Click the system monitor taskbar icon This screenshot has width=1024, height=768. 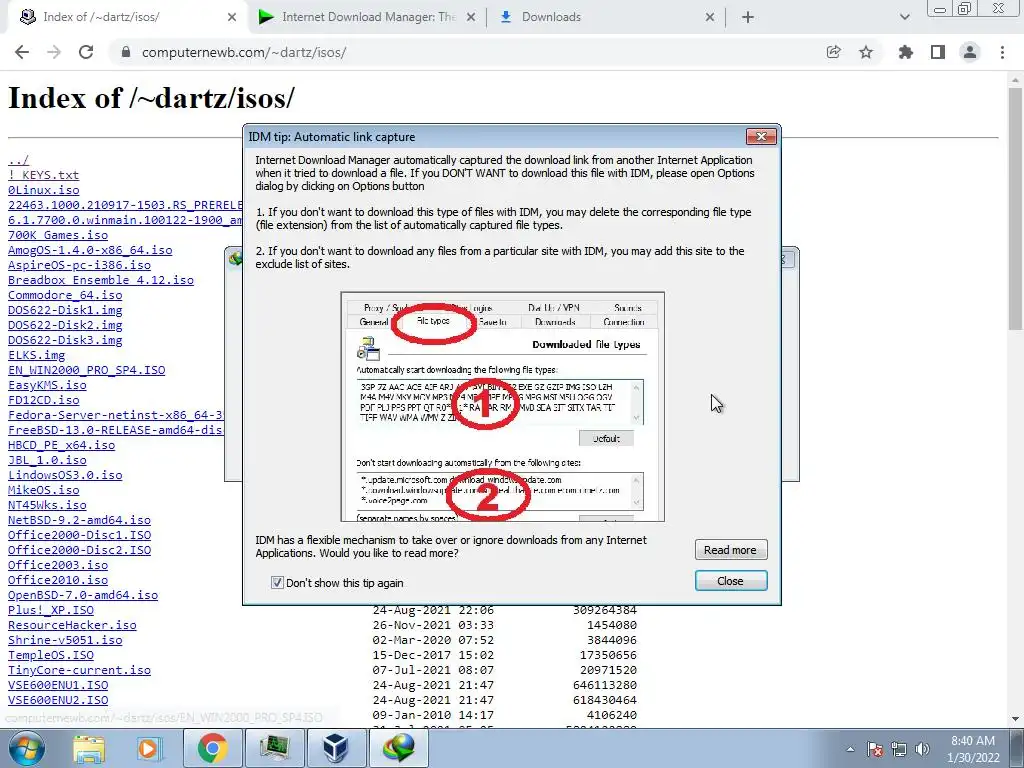click(274, 748)
